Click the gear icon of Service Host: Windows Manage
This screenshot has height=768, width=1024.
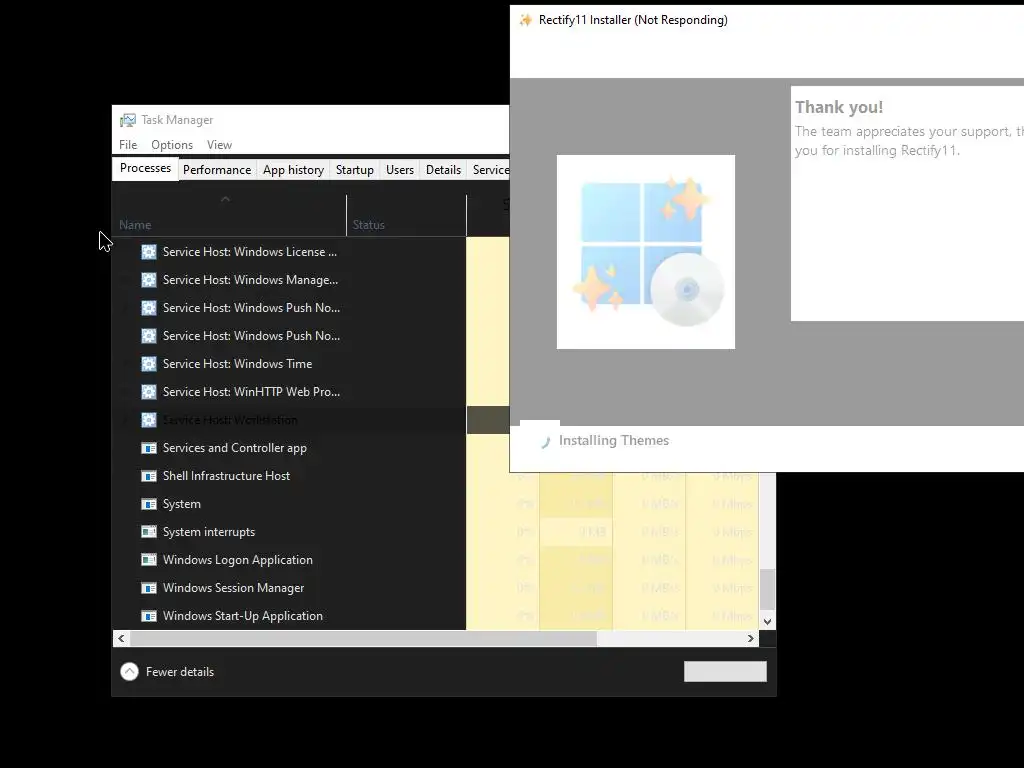[149, 280]
